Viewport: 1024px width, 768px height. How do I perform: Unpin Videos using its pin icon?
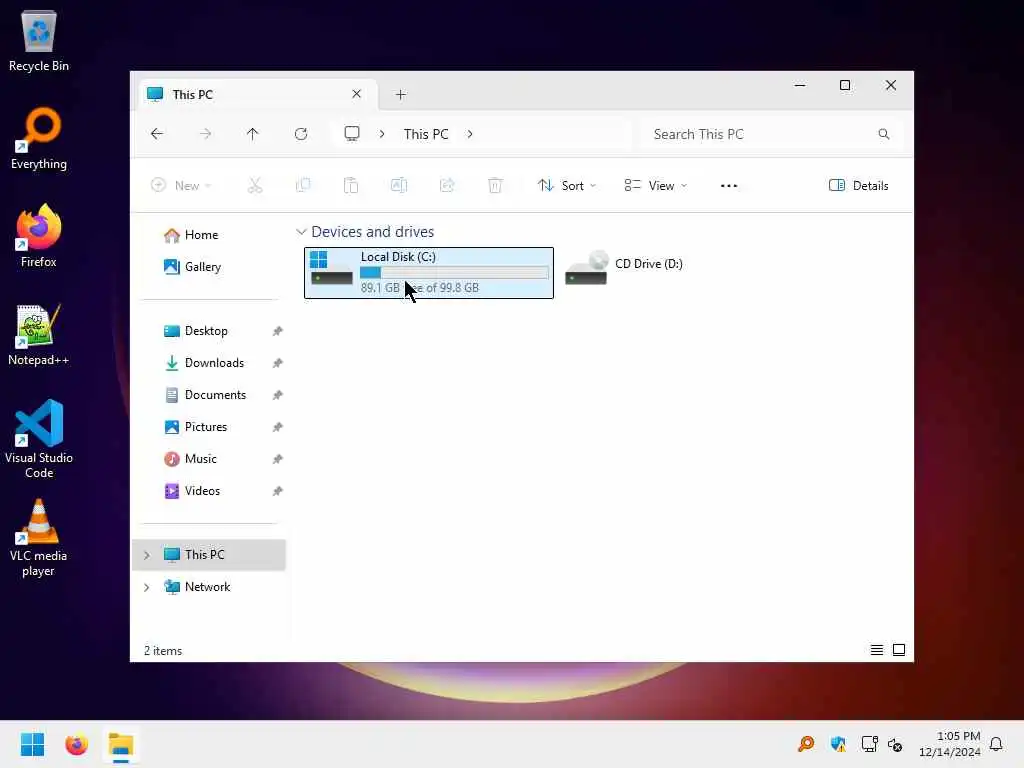(278, 491)
